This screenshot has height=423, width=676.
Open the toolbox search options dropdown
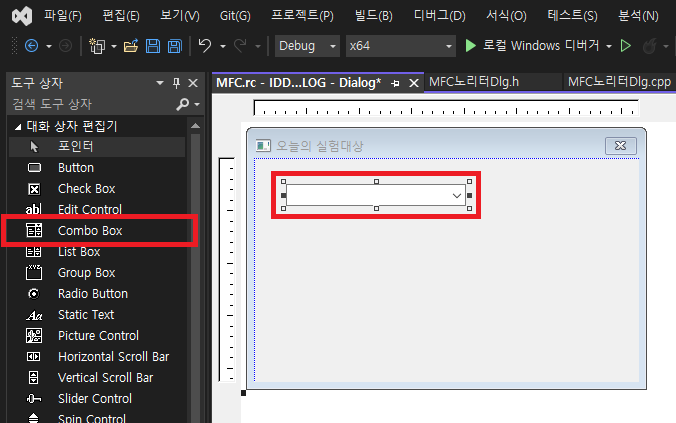coord(197,104)
